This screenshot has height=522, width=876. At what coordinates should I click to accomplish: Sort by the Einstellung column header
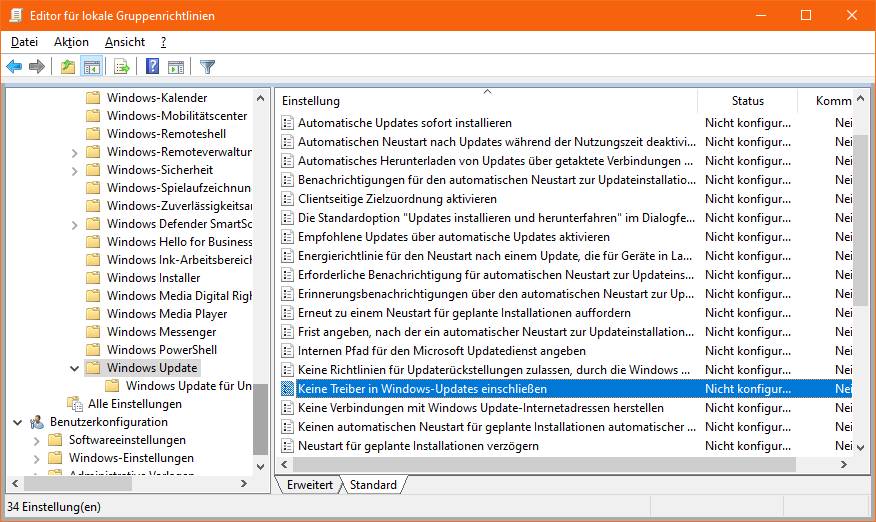pos(487,101)
